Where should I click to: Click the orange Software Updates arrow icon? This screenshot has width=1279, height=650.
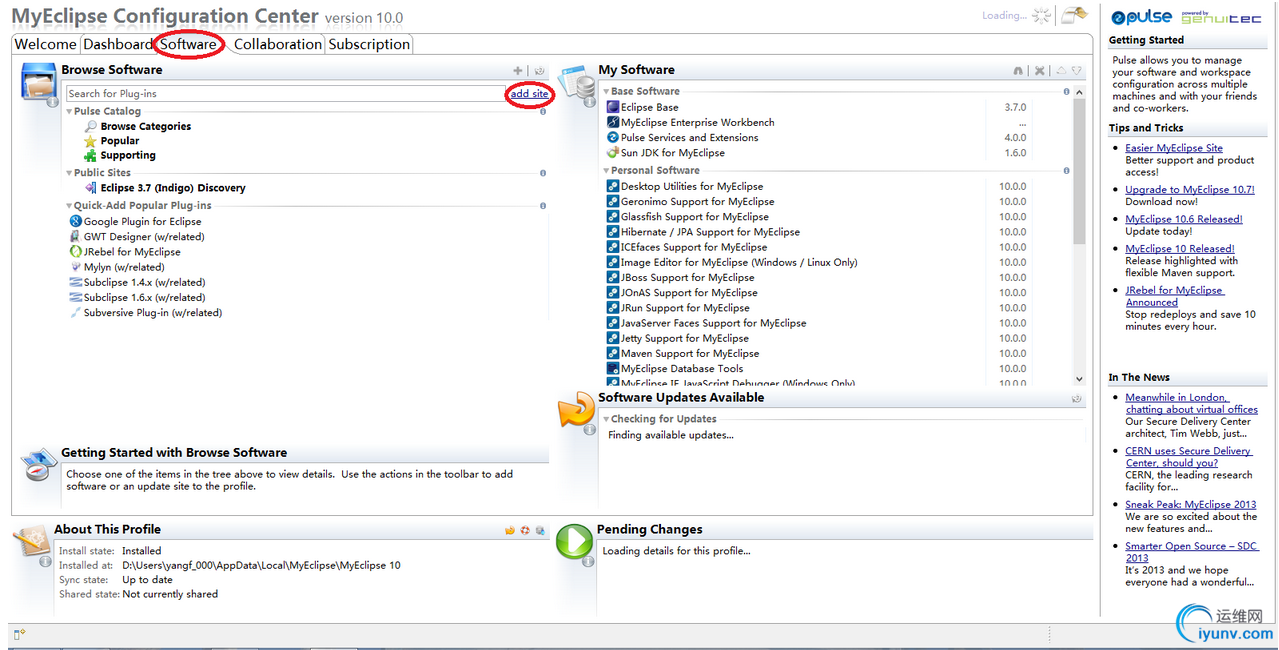click(x=577, y=411)
